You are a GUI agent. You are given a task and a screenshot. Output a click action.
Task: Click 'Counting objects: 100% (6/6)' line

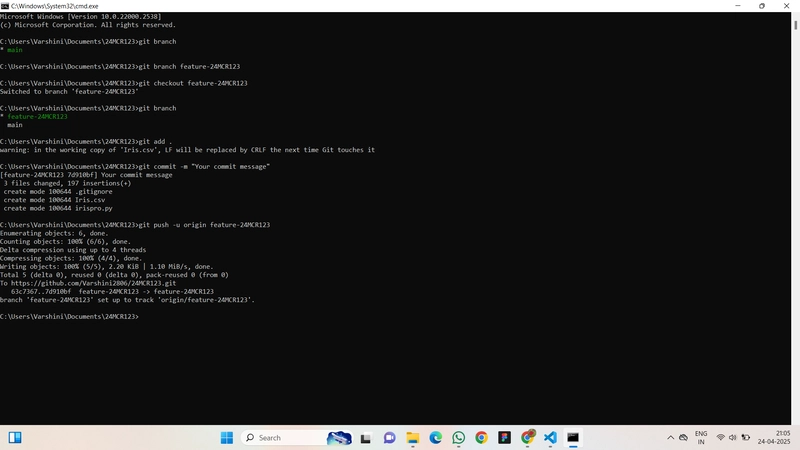[x=65, y=242]
